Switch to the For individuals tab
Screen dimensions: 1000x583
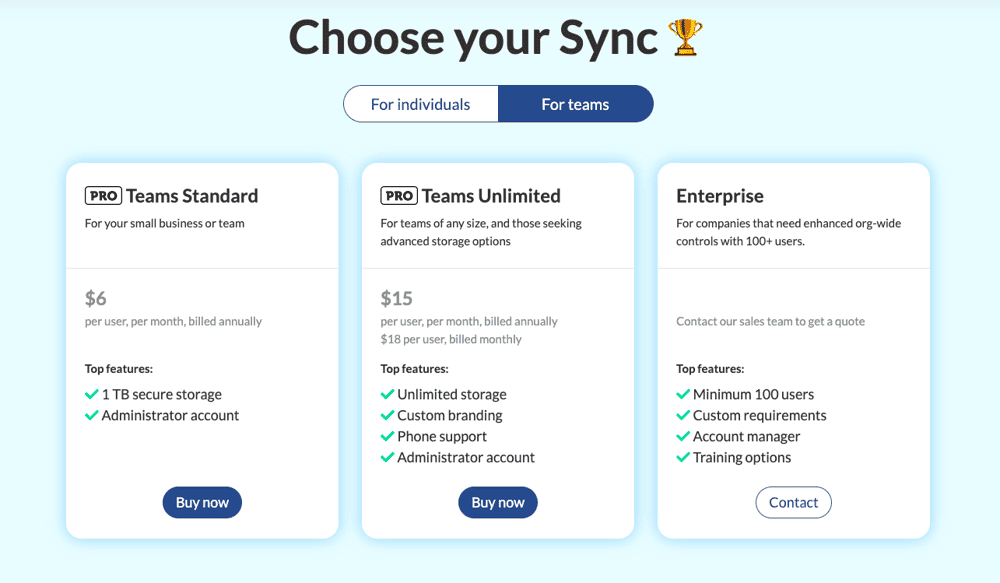(x=421, y=103)
